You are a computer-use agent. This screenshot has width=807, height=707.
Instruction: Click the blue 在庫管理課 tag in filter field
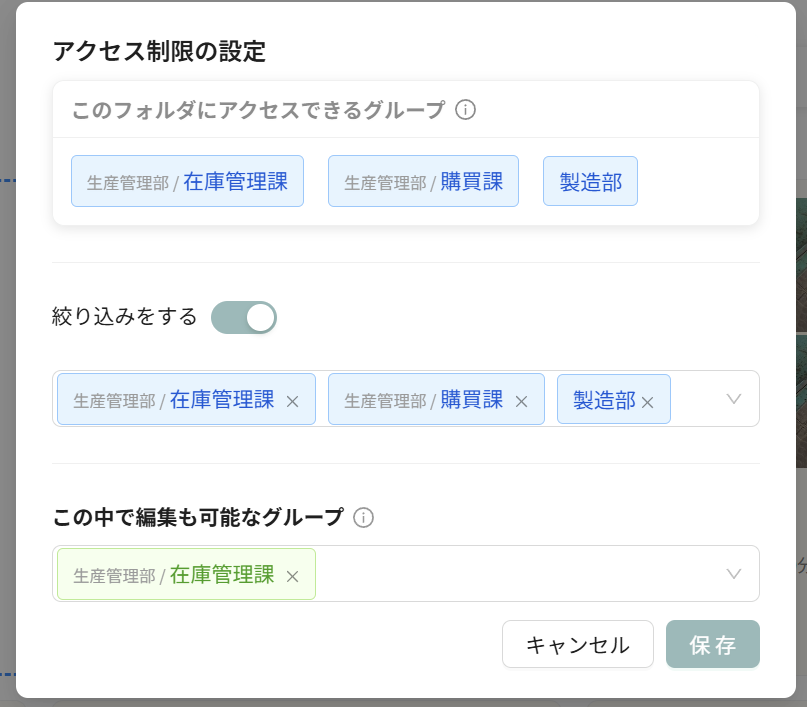[x=173, y=399]
